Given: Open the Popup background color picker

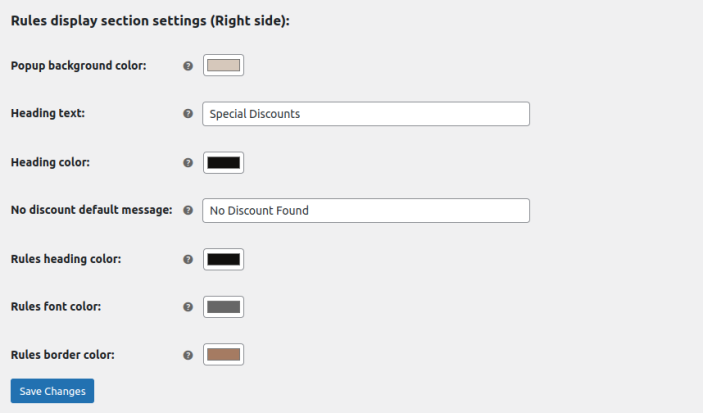Looking at the screenshot, I should (x=223, y=66).
